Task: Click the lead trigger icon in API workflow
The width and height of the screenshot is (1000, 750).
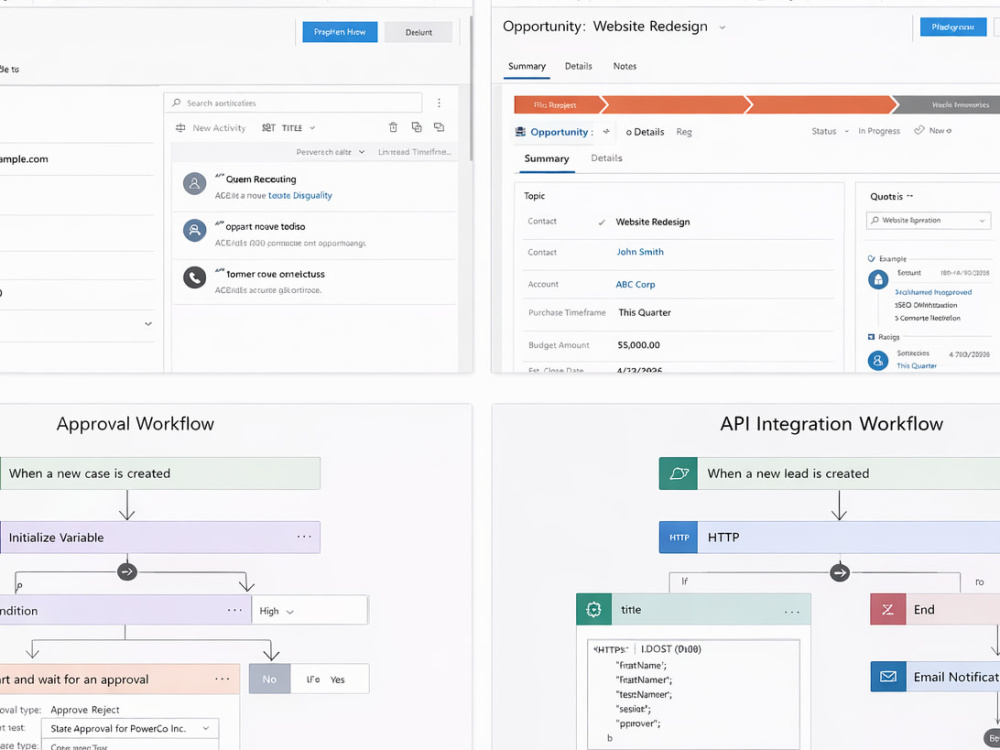Action: [x=679, y=473]
